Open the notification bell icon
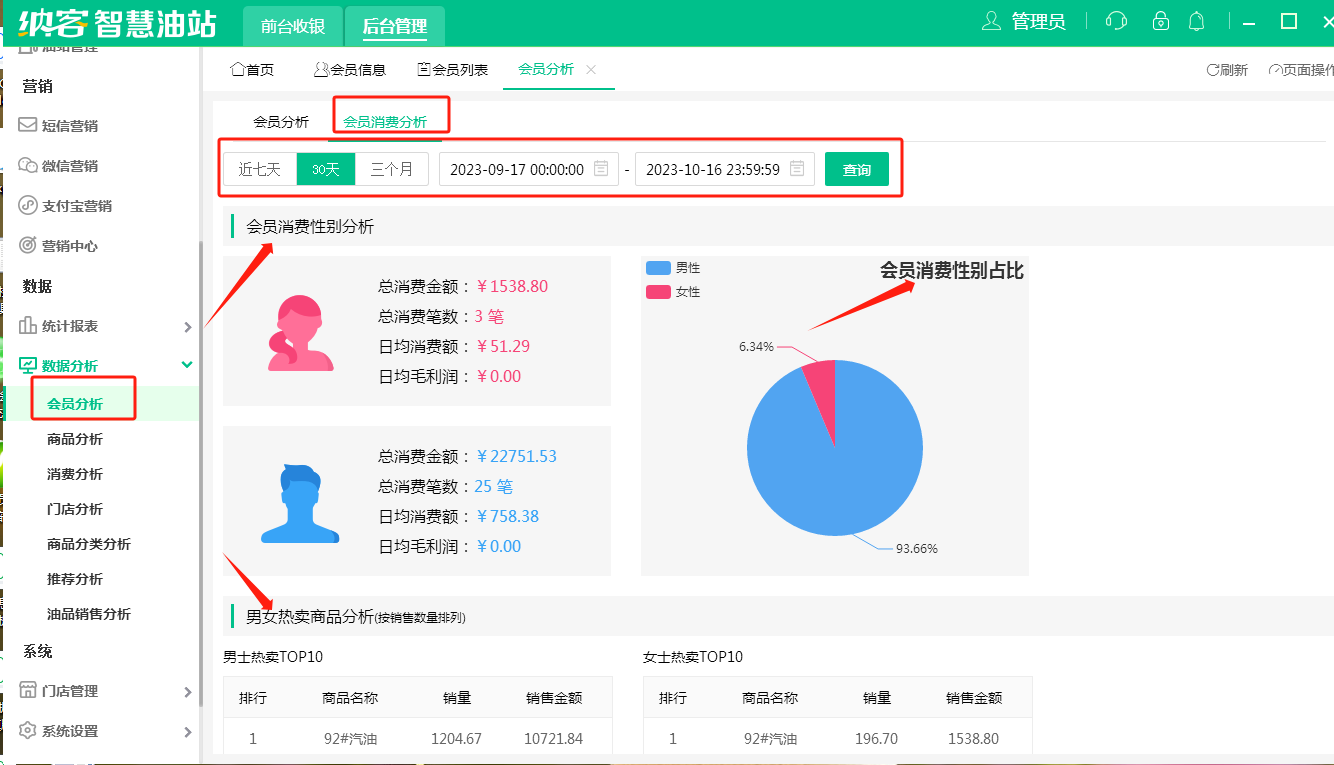The width and height of the screenshot is (1334, 765). point(1196,21)
